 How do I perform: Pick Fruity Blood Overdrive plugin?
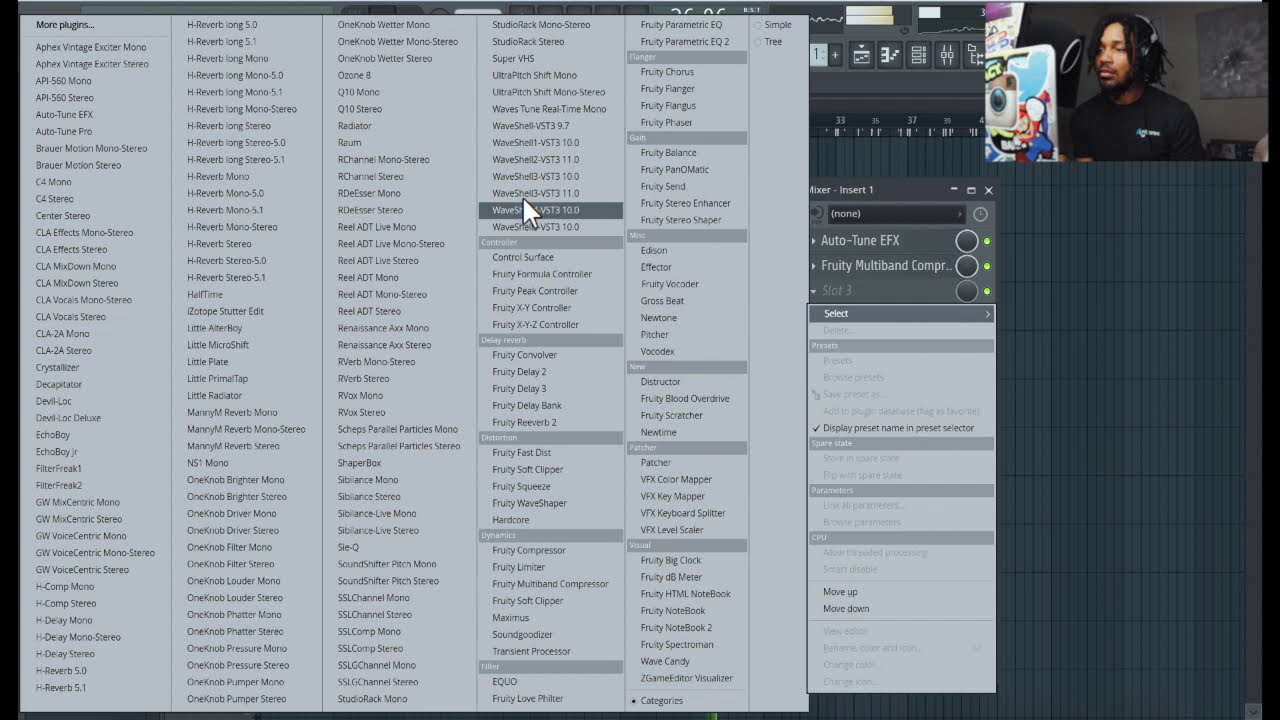(685, 399)
